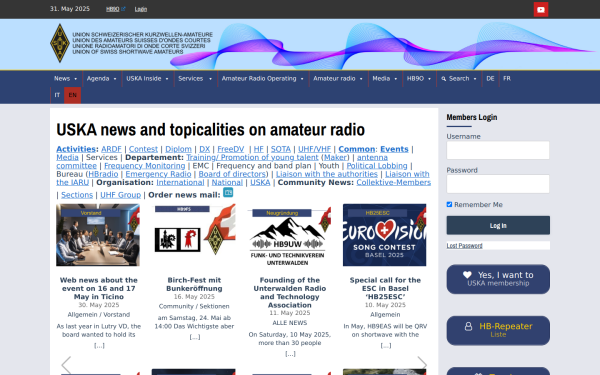Viewport: 600px width, 375px height.
Task: Open the FreeDV category link
Action: click(231, 149)
